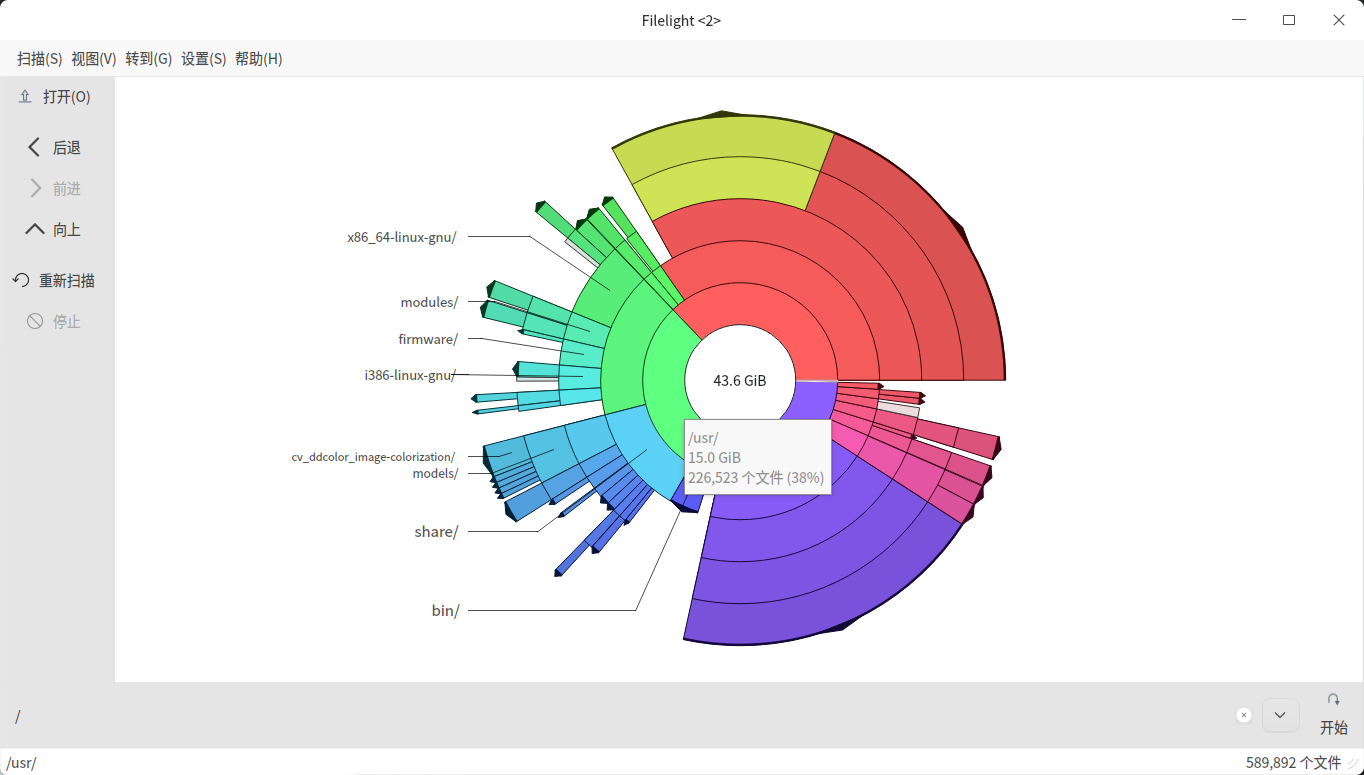Open the 视图(V) menu
The image size is (1364, 775).
pyautogui.click(x=94, y=59)
